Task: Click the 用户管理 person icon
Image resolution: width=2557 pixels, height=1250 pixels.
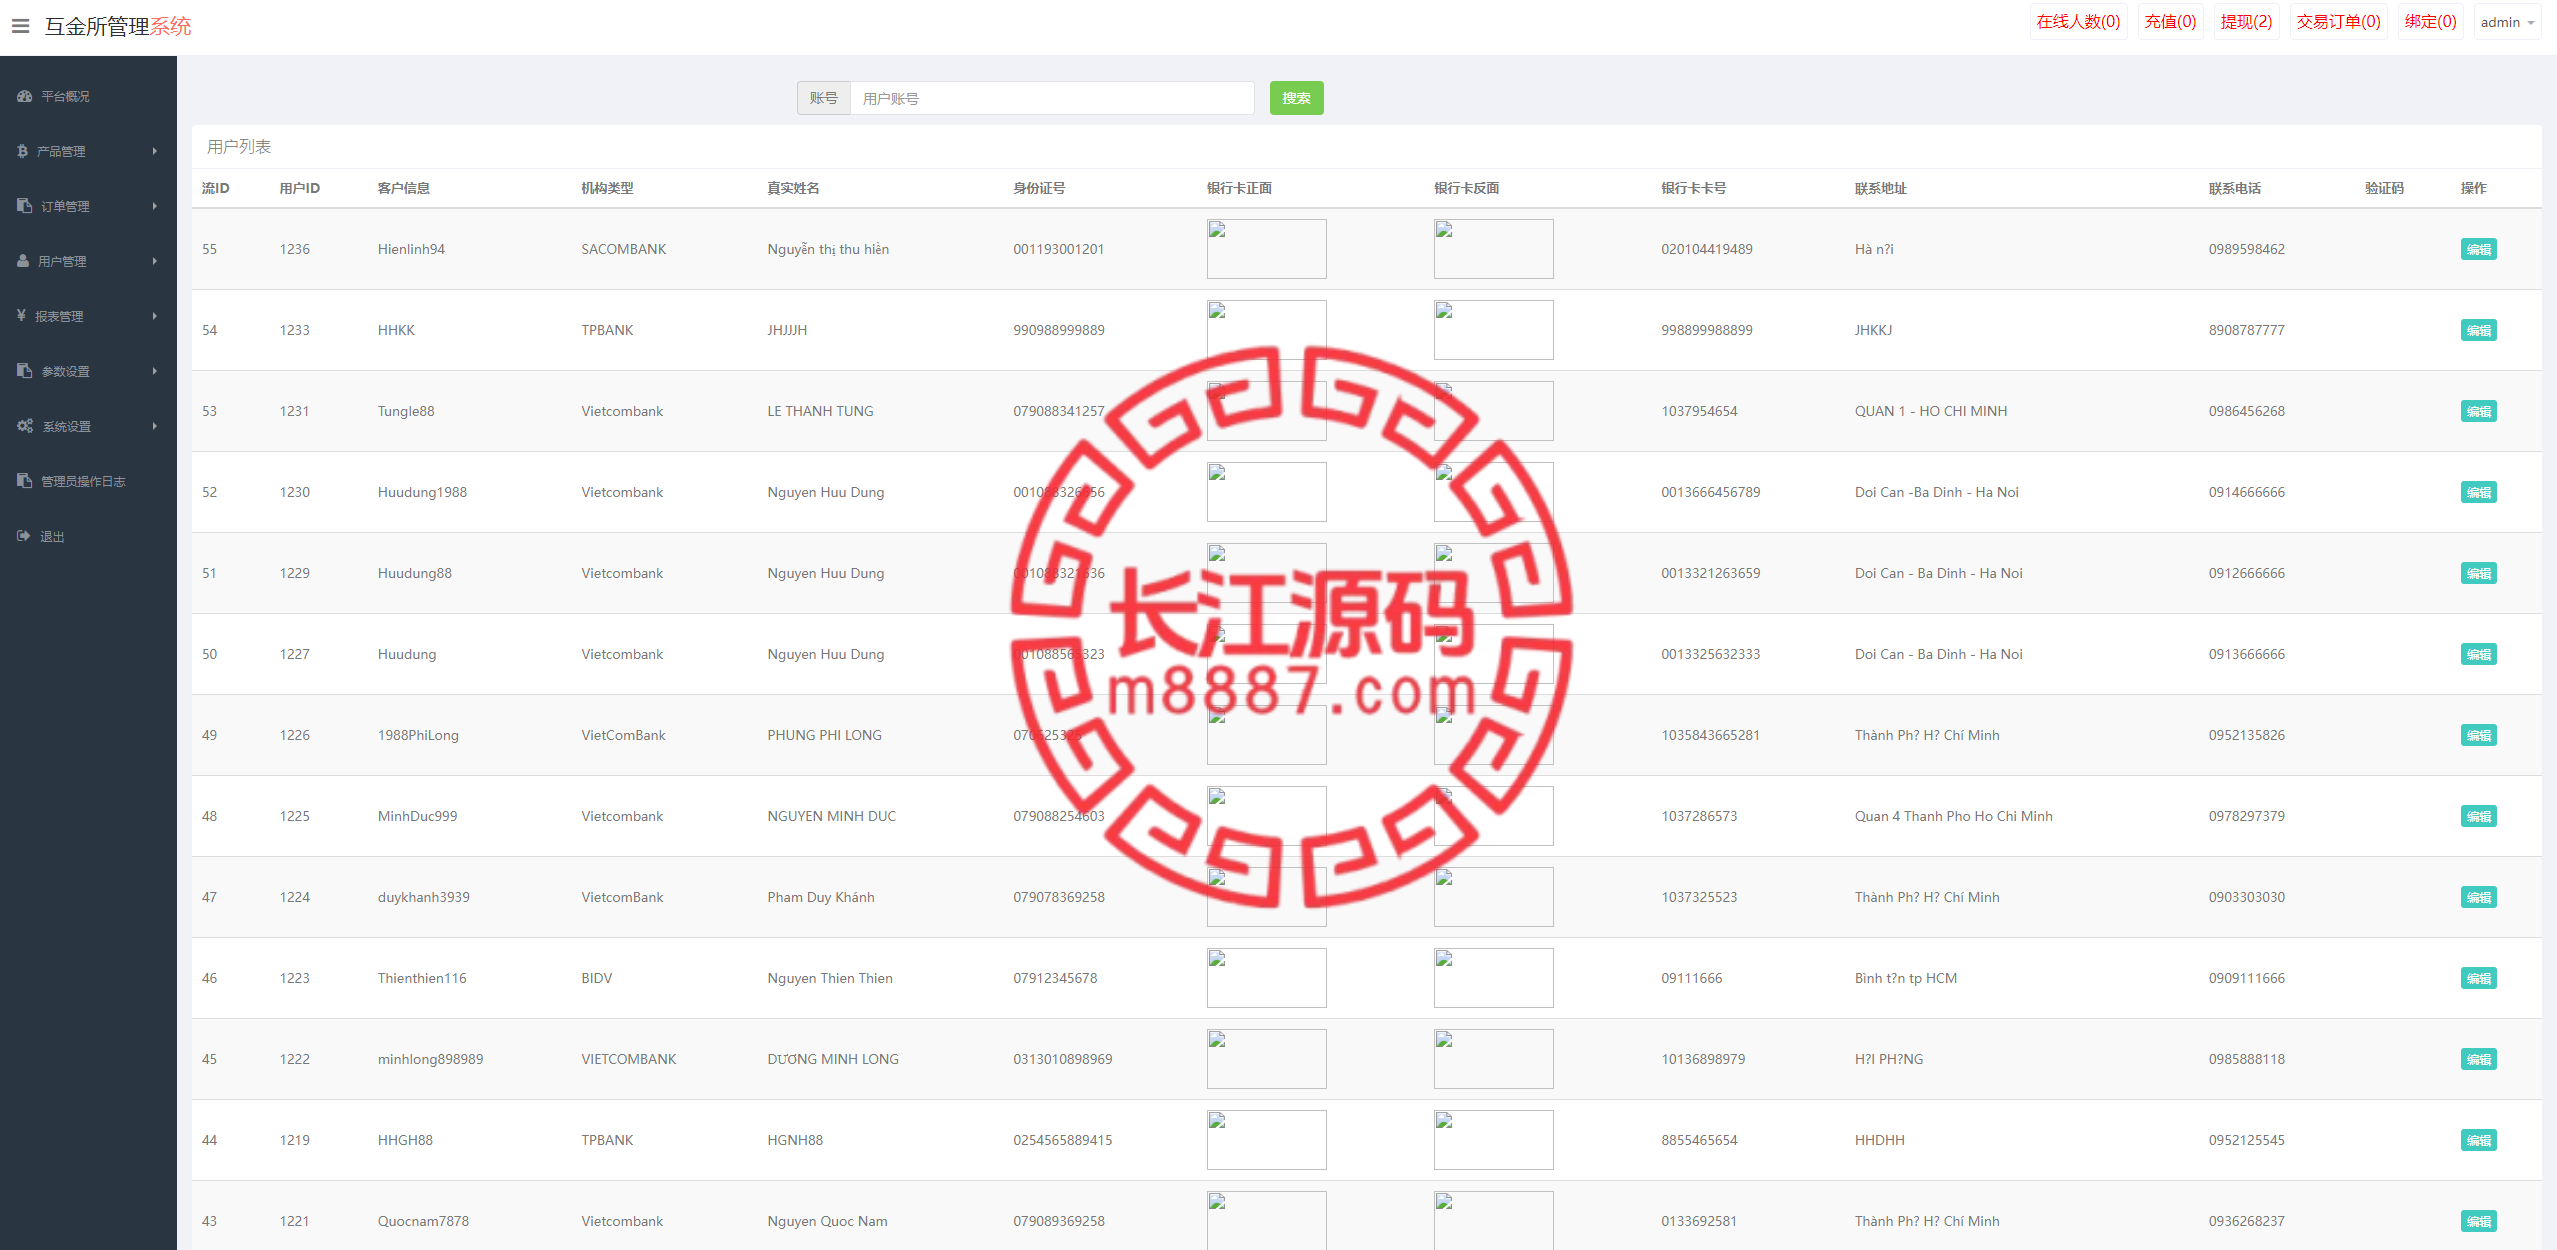Action: (x=23, y=261)
